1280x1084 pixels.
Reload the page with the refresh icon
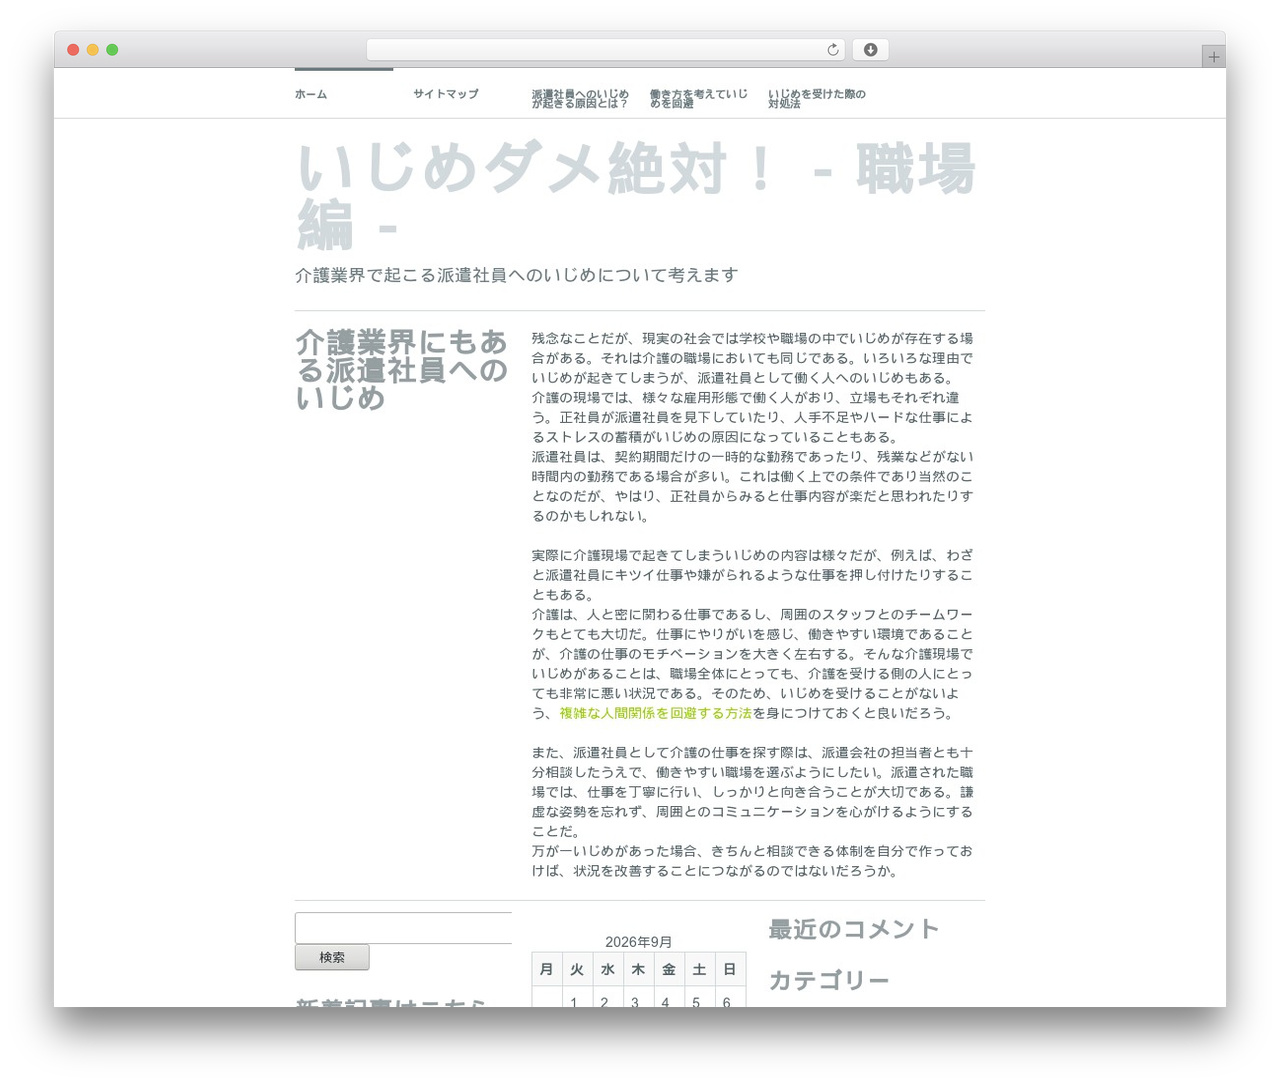pyautogui.click(x=833, y=50)
